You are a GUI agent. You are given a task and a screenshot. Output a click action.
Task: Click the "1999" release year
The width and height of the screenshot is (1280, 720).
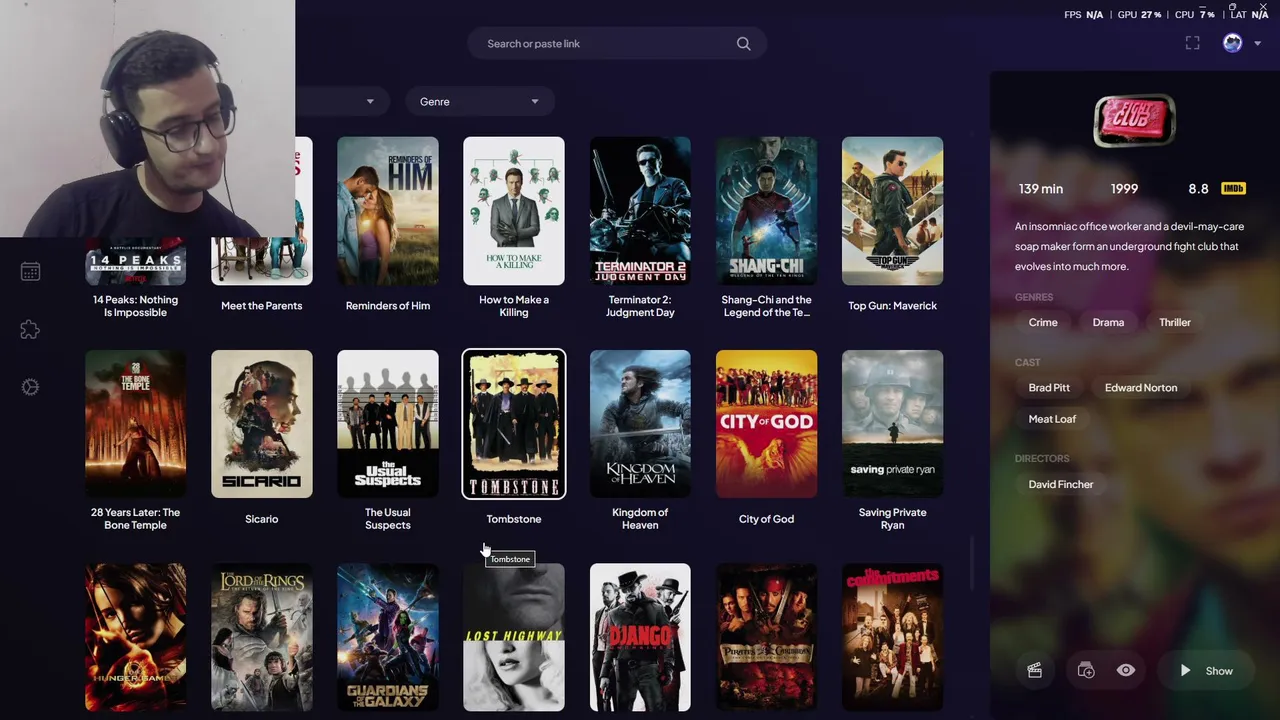tap(1124, 189)
